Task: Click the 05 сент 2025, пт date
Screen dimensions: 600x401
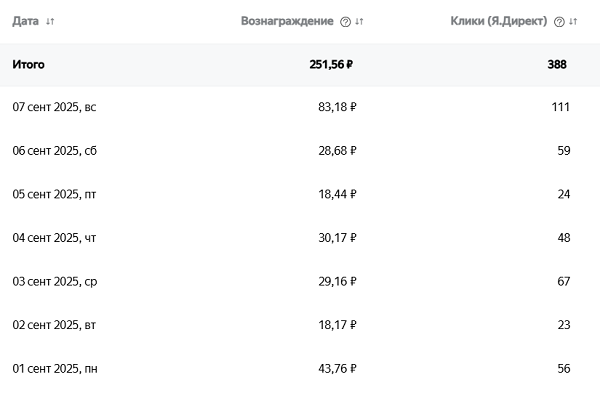Action: (55, 194)
